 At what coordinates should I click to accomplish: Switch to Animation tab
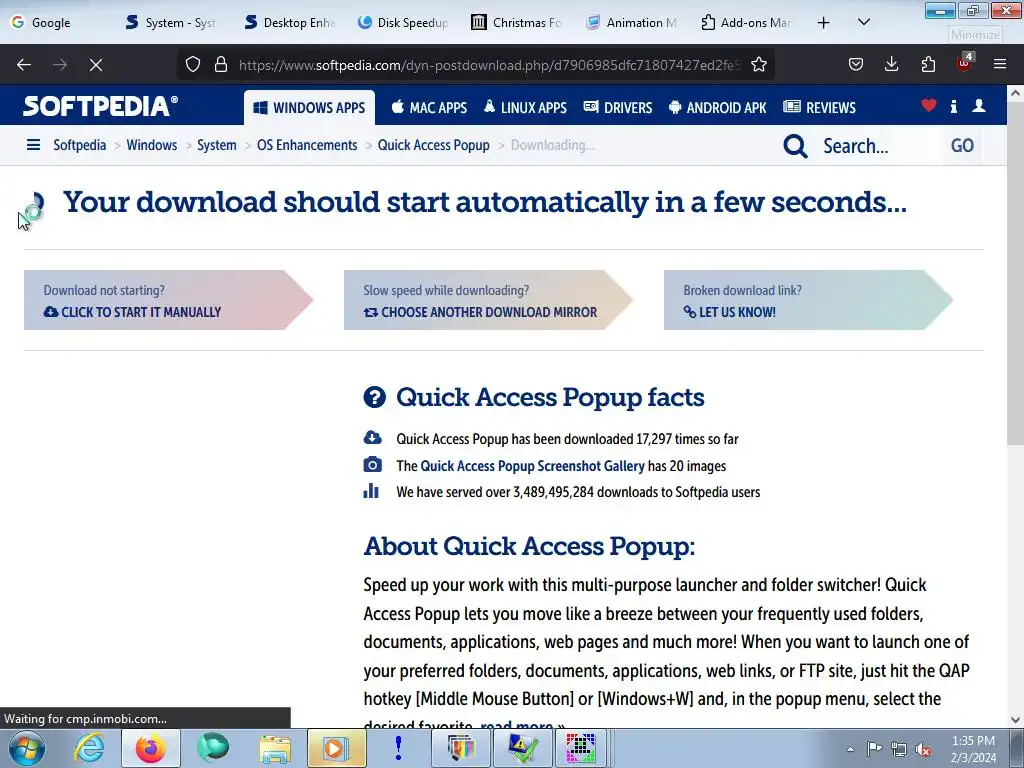632,23
